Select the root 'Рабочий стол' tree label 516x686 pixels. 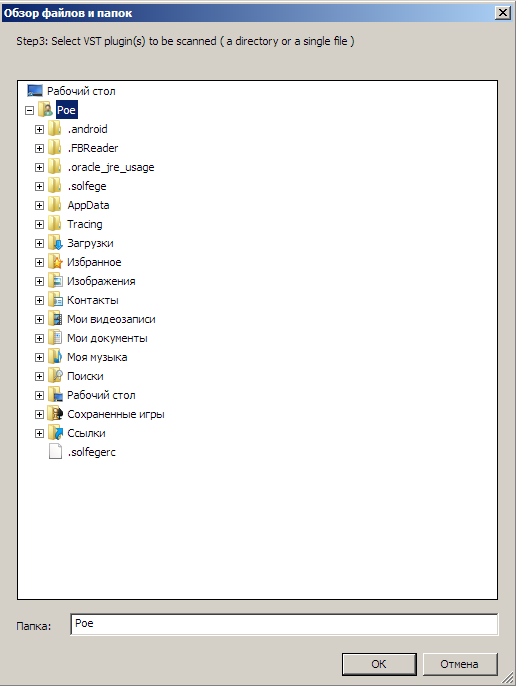pyautogui.click(x=81, y=91)
